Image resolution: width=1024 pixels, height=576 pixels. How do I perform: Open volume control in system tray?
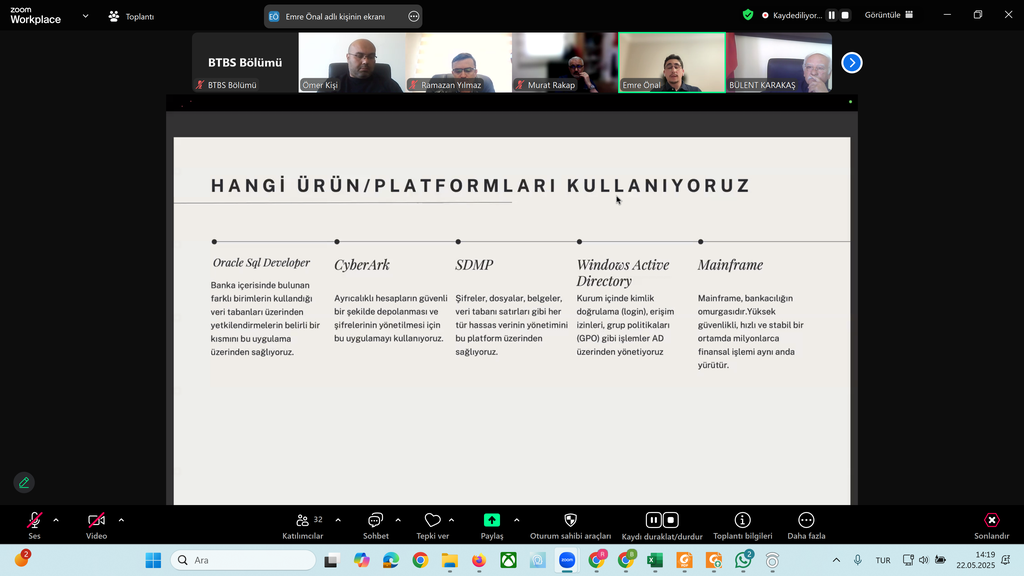[923, 560]
